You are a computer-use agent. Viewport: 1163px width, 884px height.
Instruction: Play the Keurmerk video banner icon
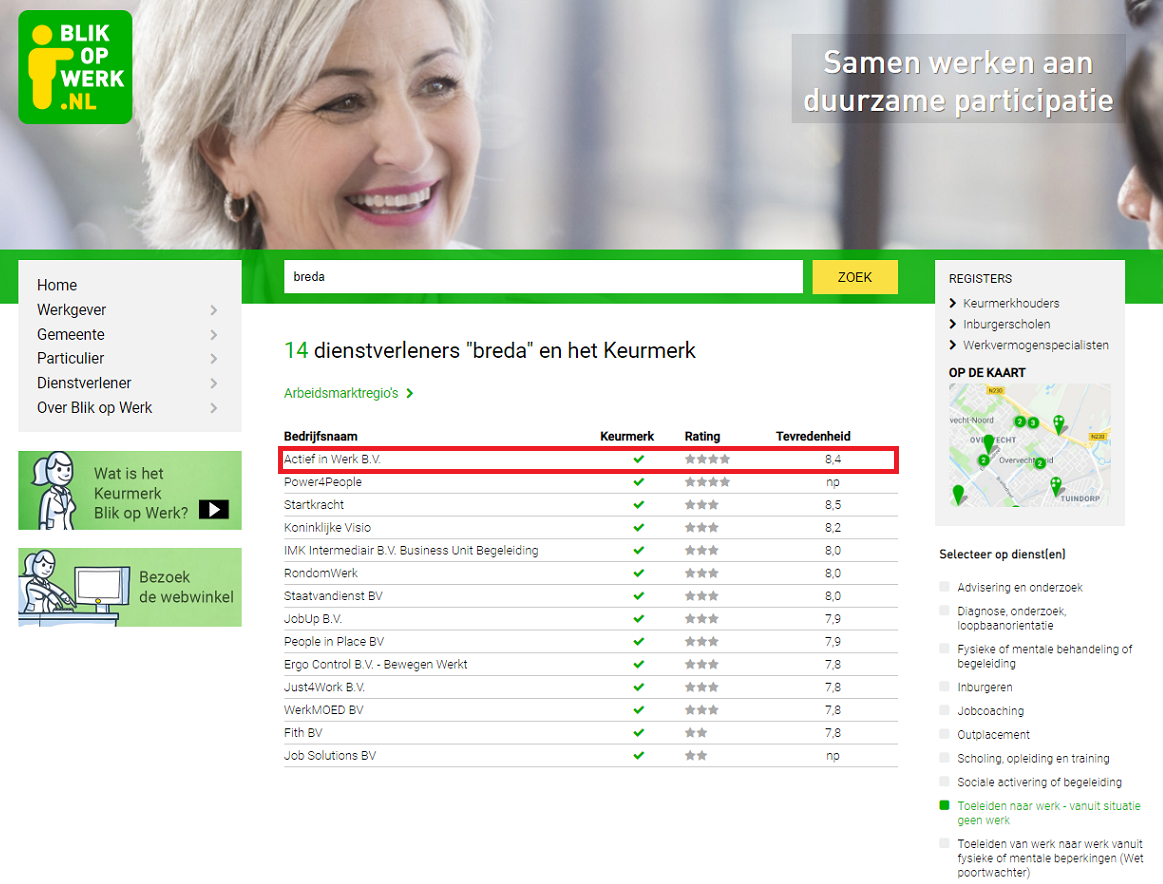213,509
